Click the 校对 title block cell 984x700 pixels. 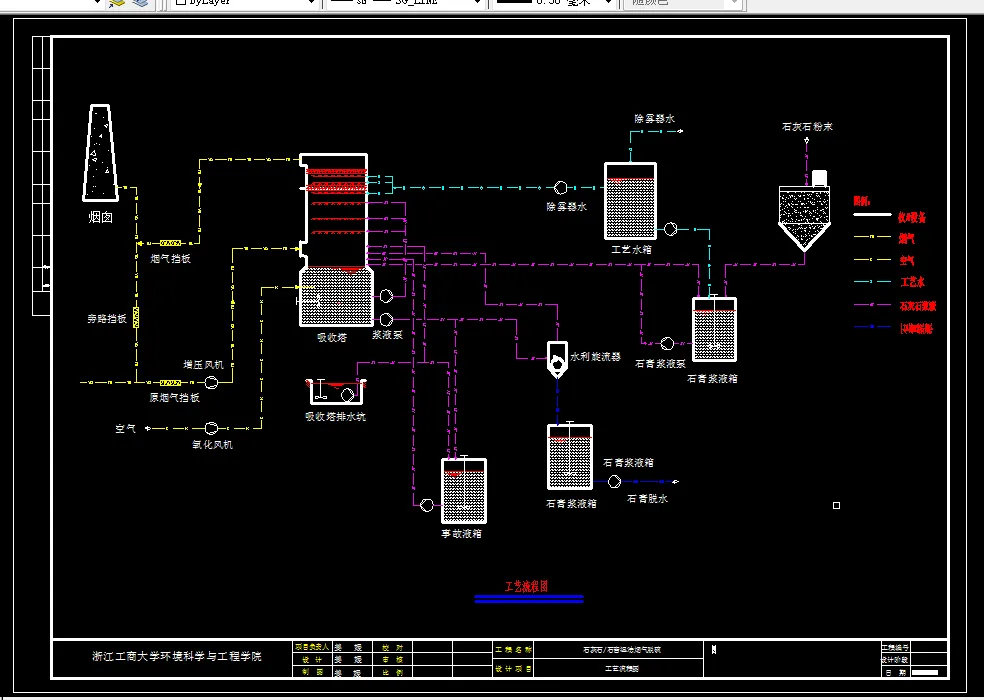coord(392,647)
